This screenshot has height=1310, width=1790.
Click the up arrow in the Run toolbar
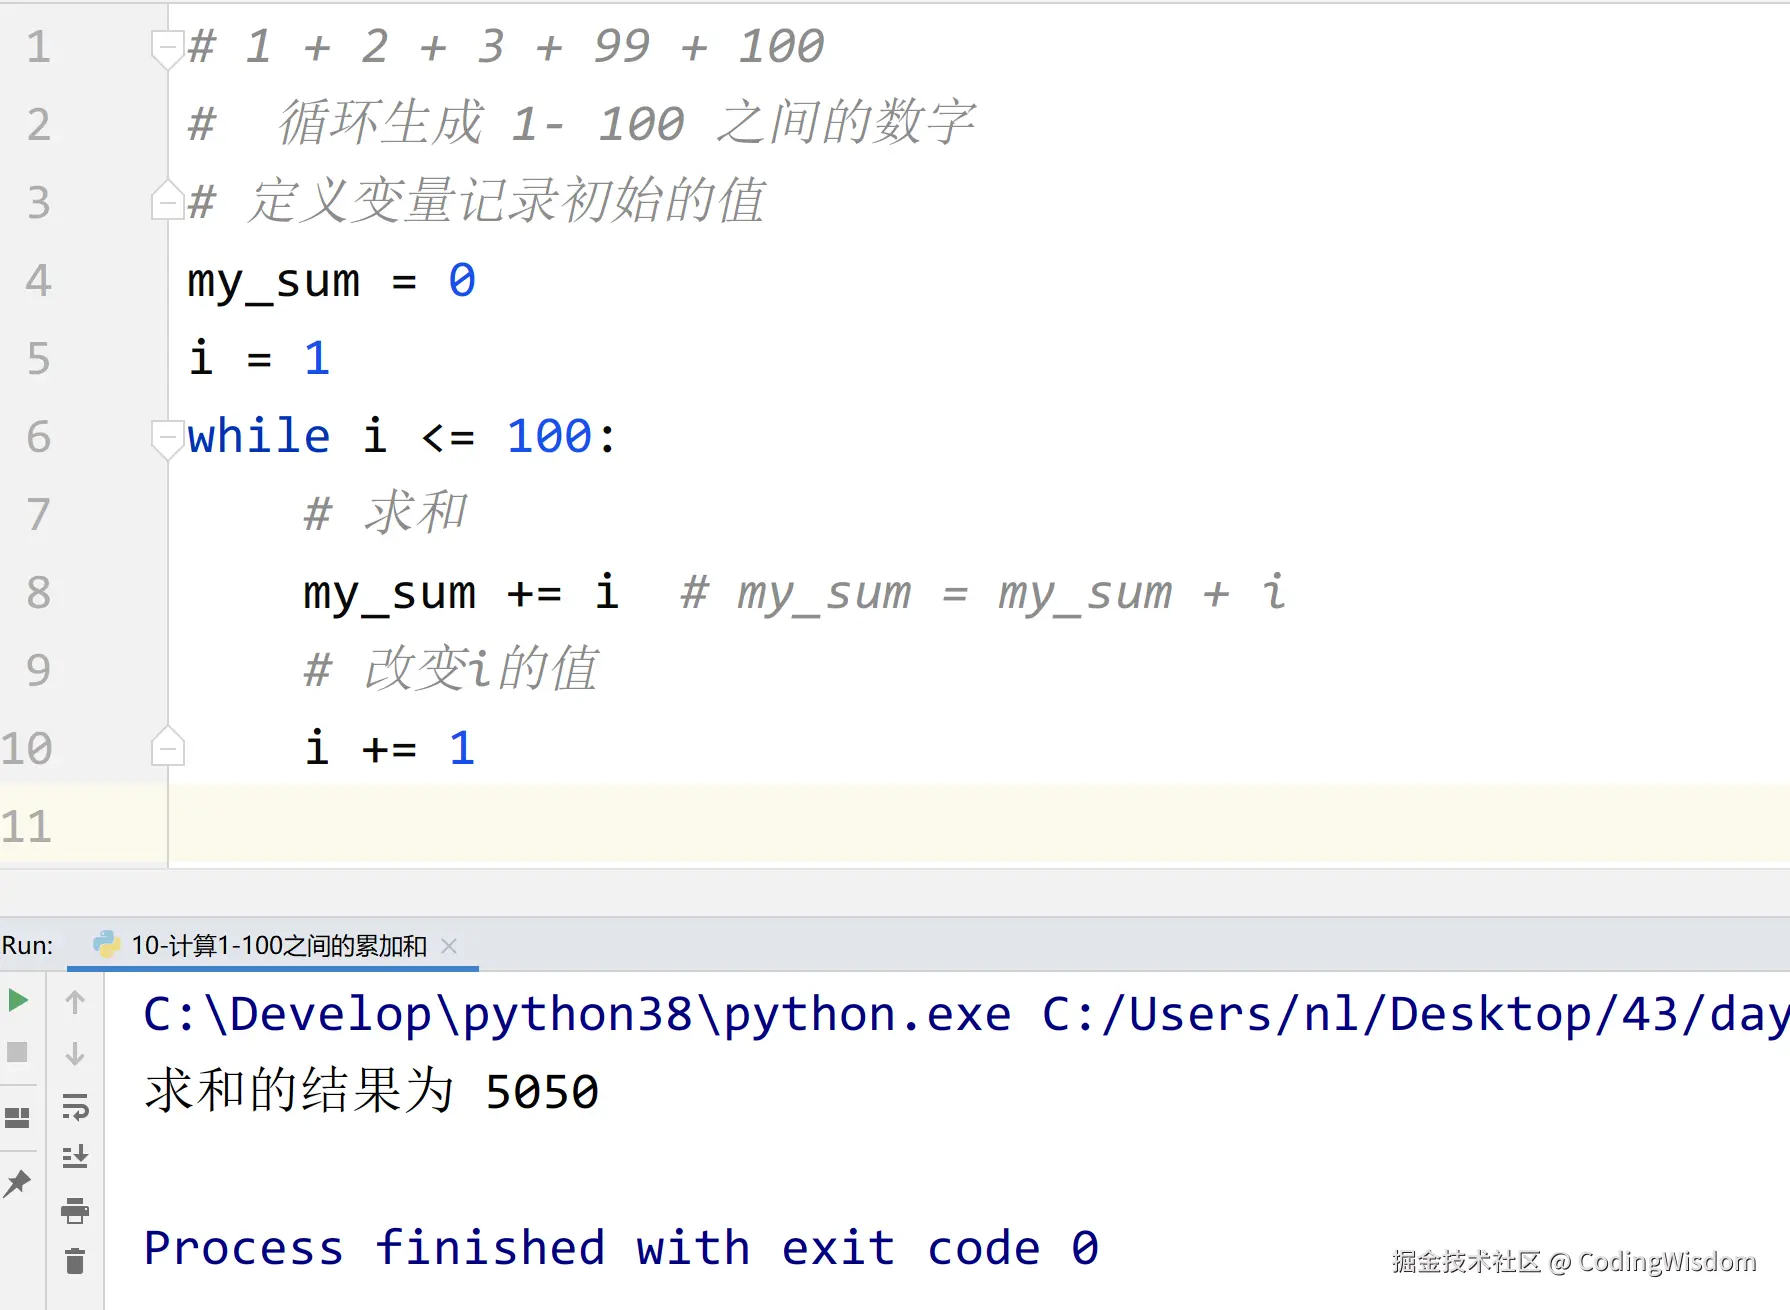(x=75, y=1001)
